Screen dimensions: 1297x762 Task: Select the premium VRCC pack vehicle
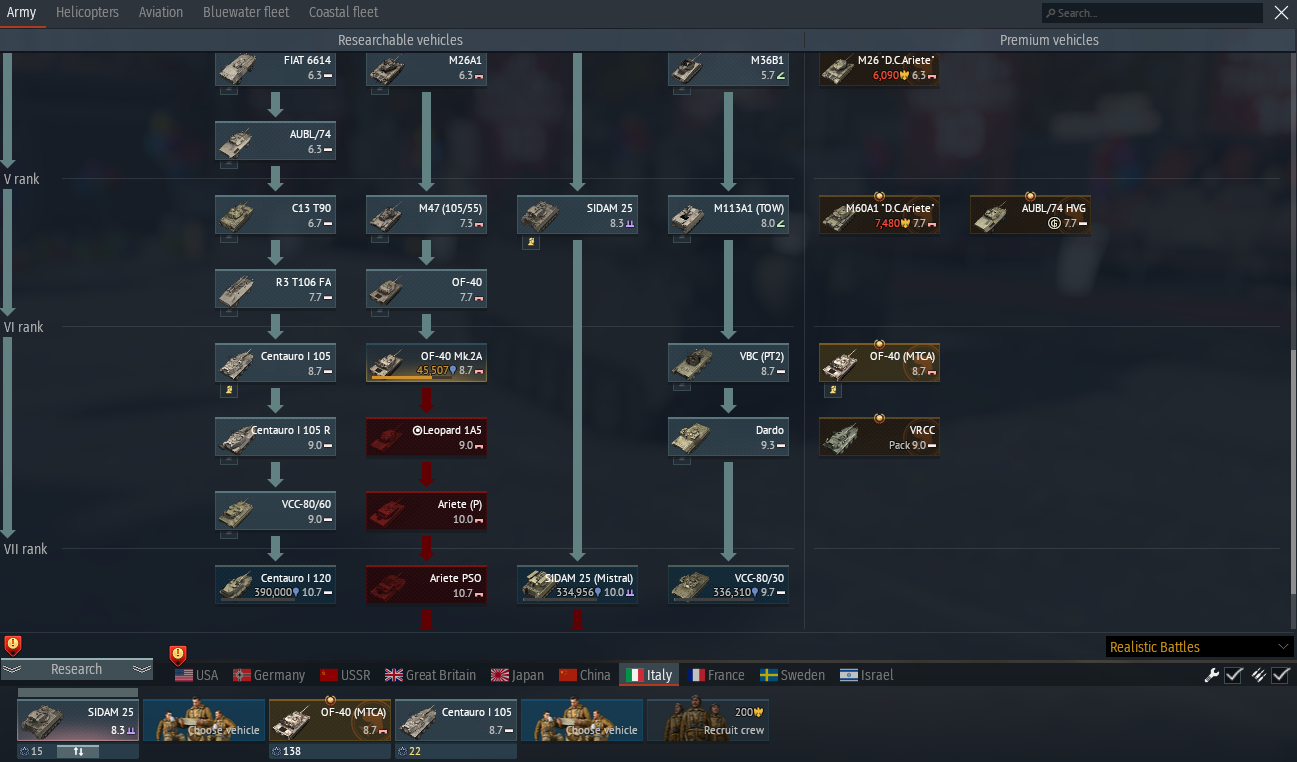tap(879, 437)
